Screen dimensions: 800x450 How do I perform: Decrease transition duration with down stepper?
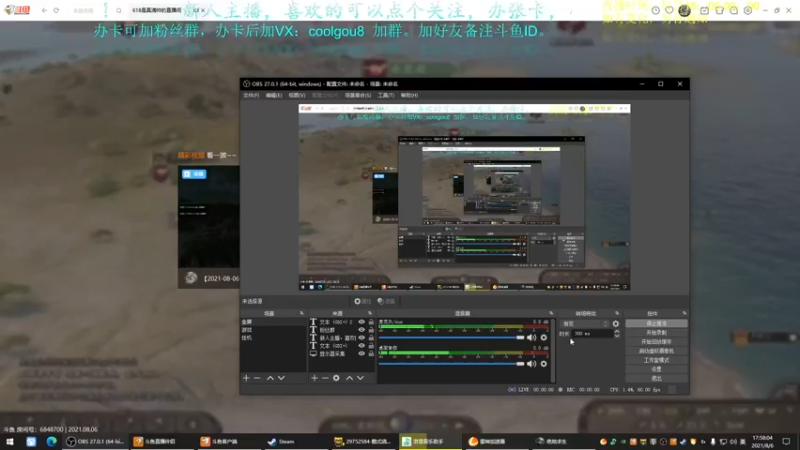pos(617,336)
